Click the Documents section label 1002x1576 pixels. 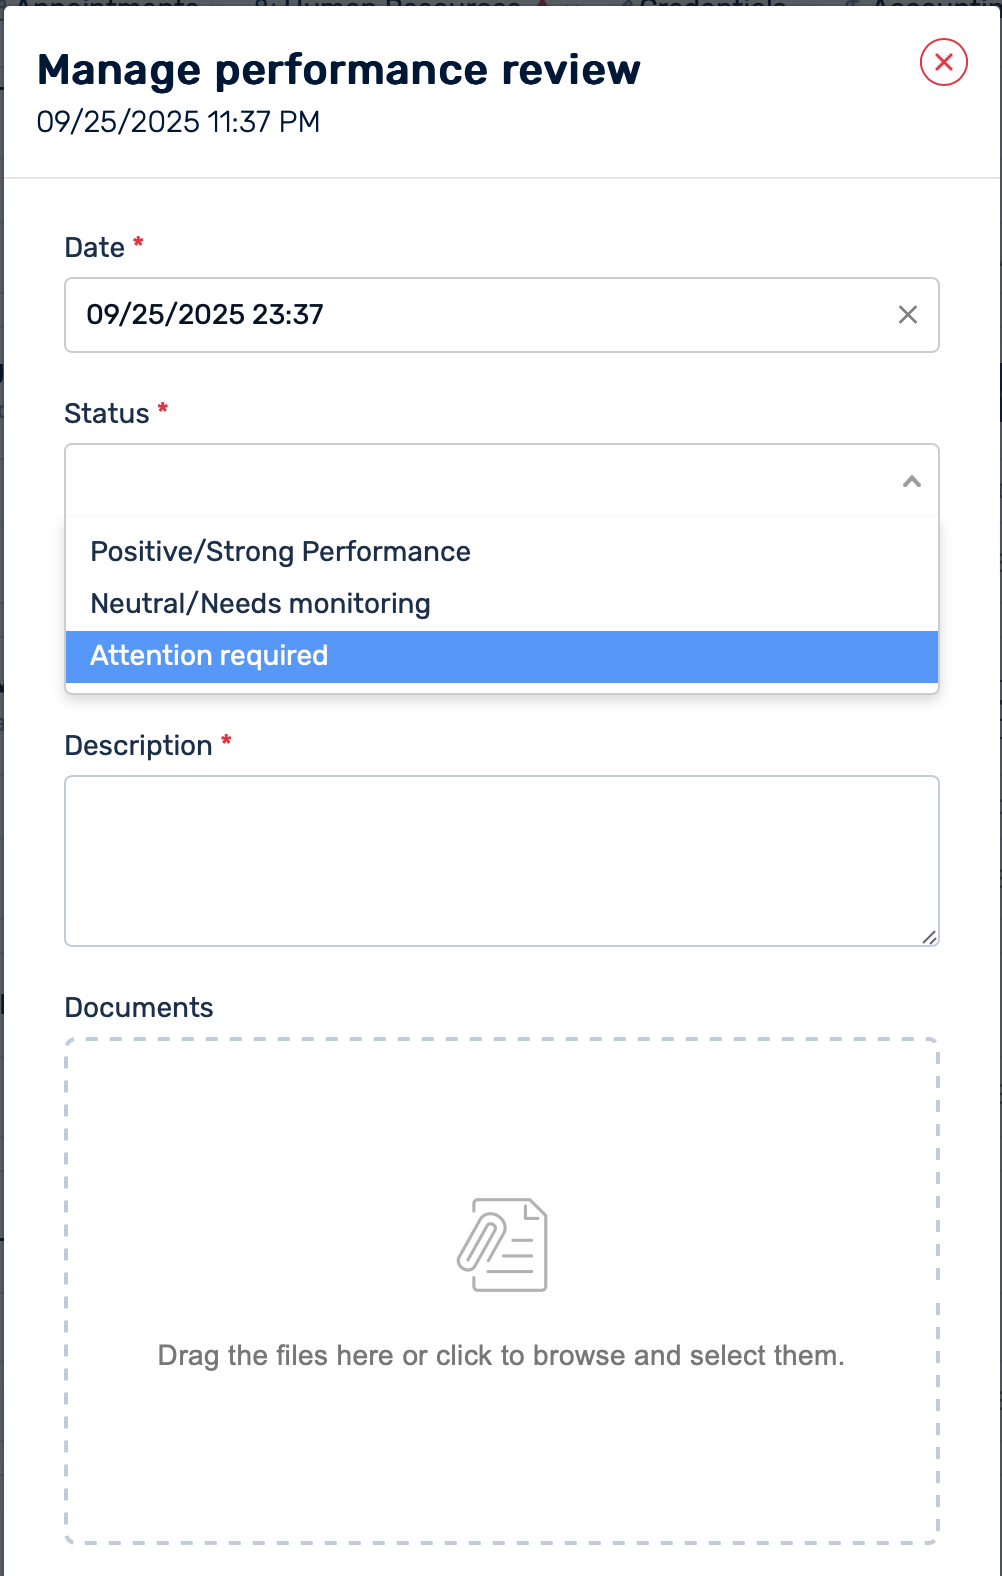coord(139,1008)
